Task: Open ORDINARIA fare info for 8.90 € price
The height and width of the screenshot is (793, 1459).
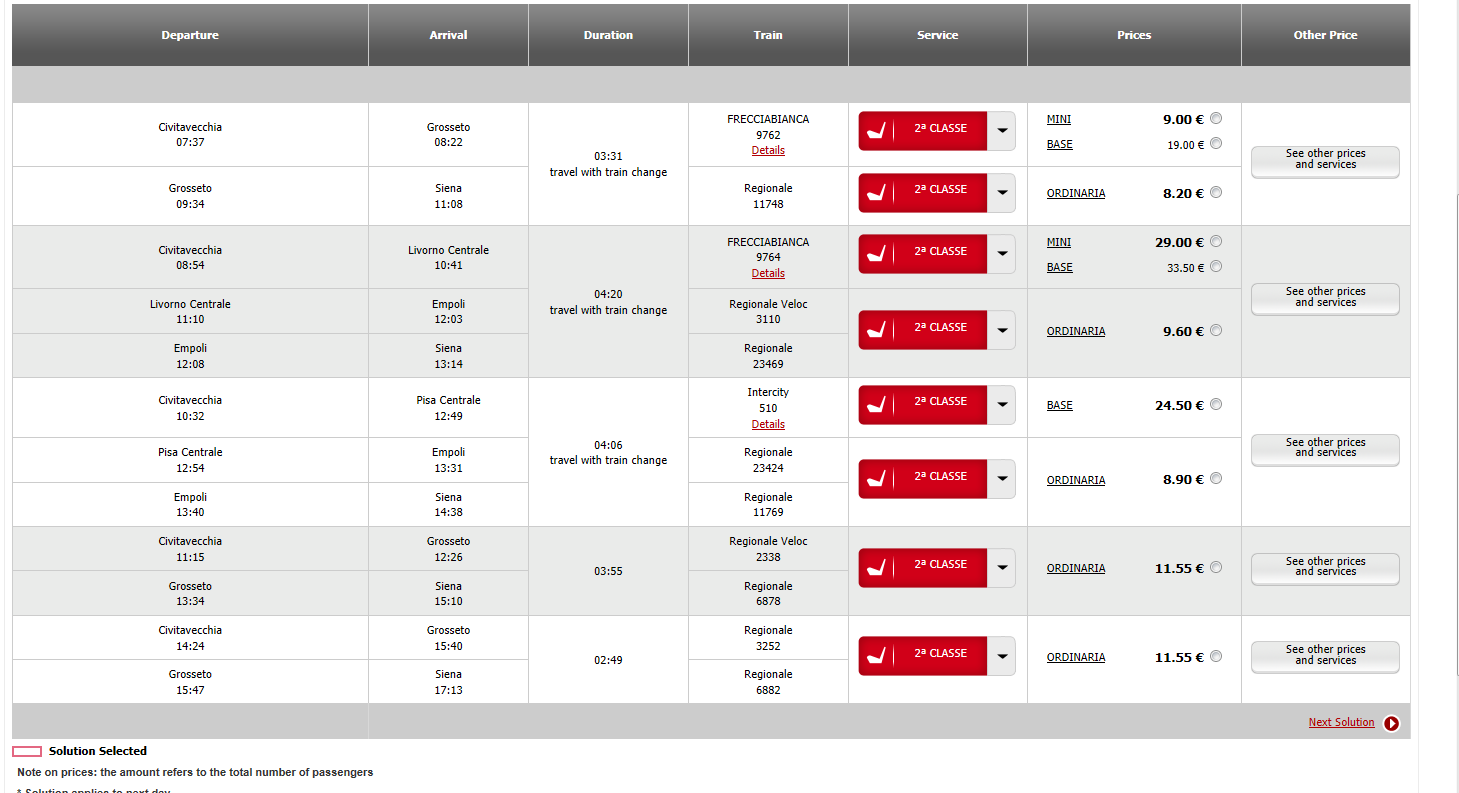Action: click(x=1076, y=480)
